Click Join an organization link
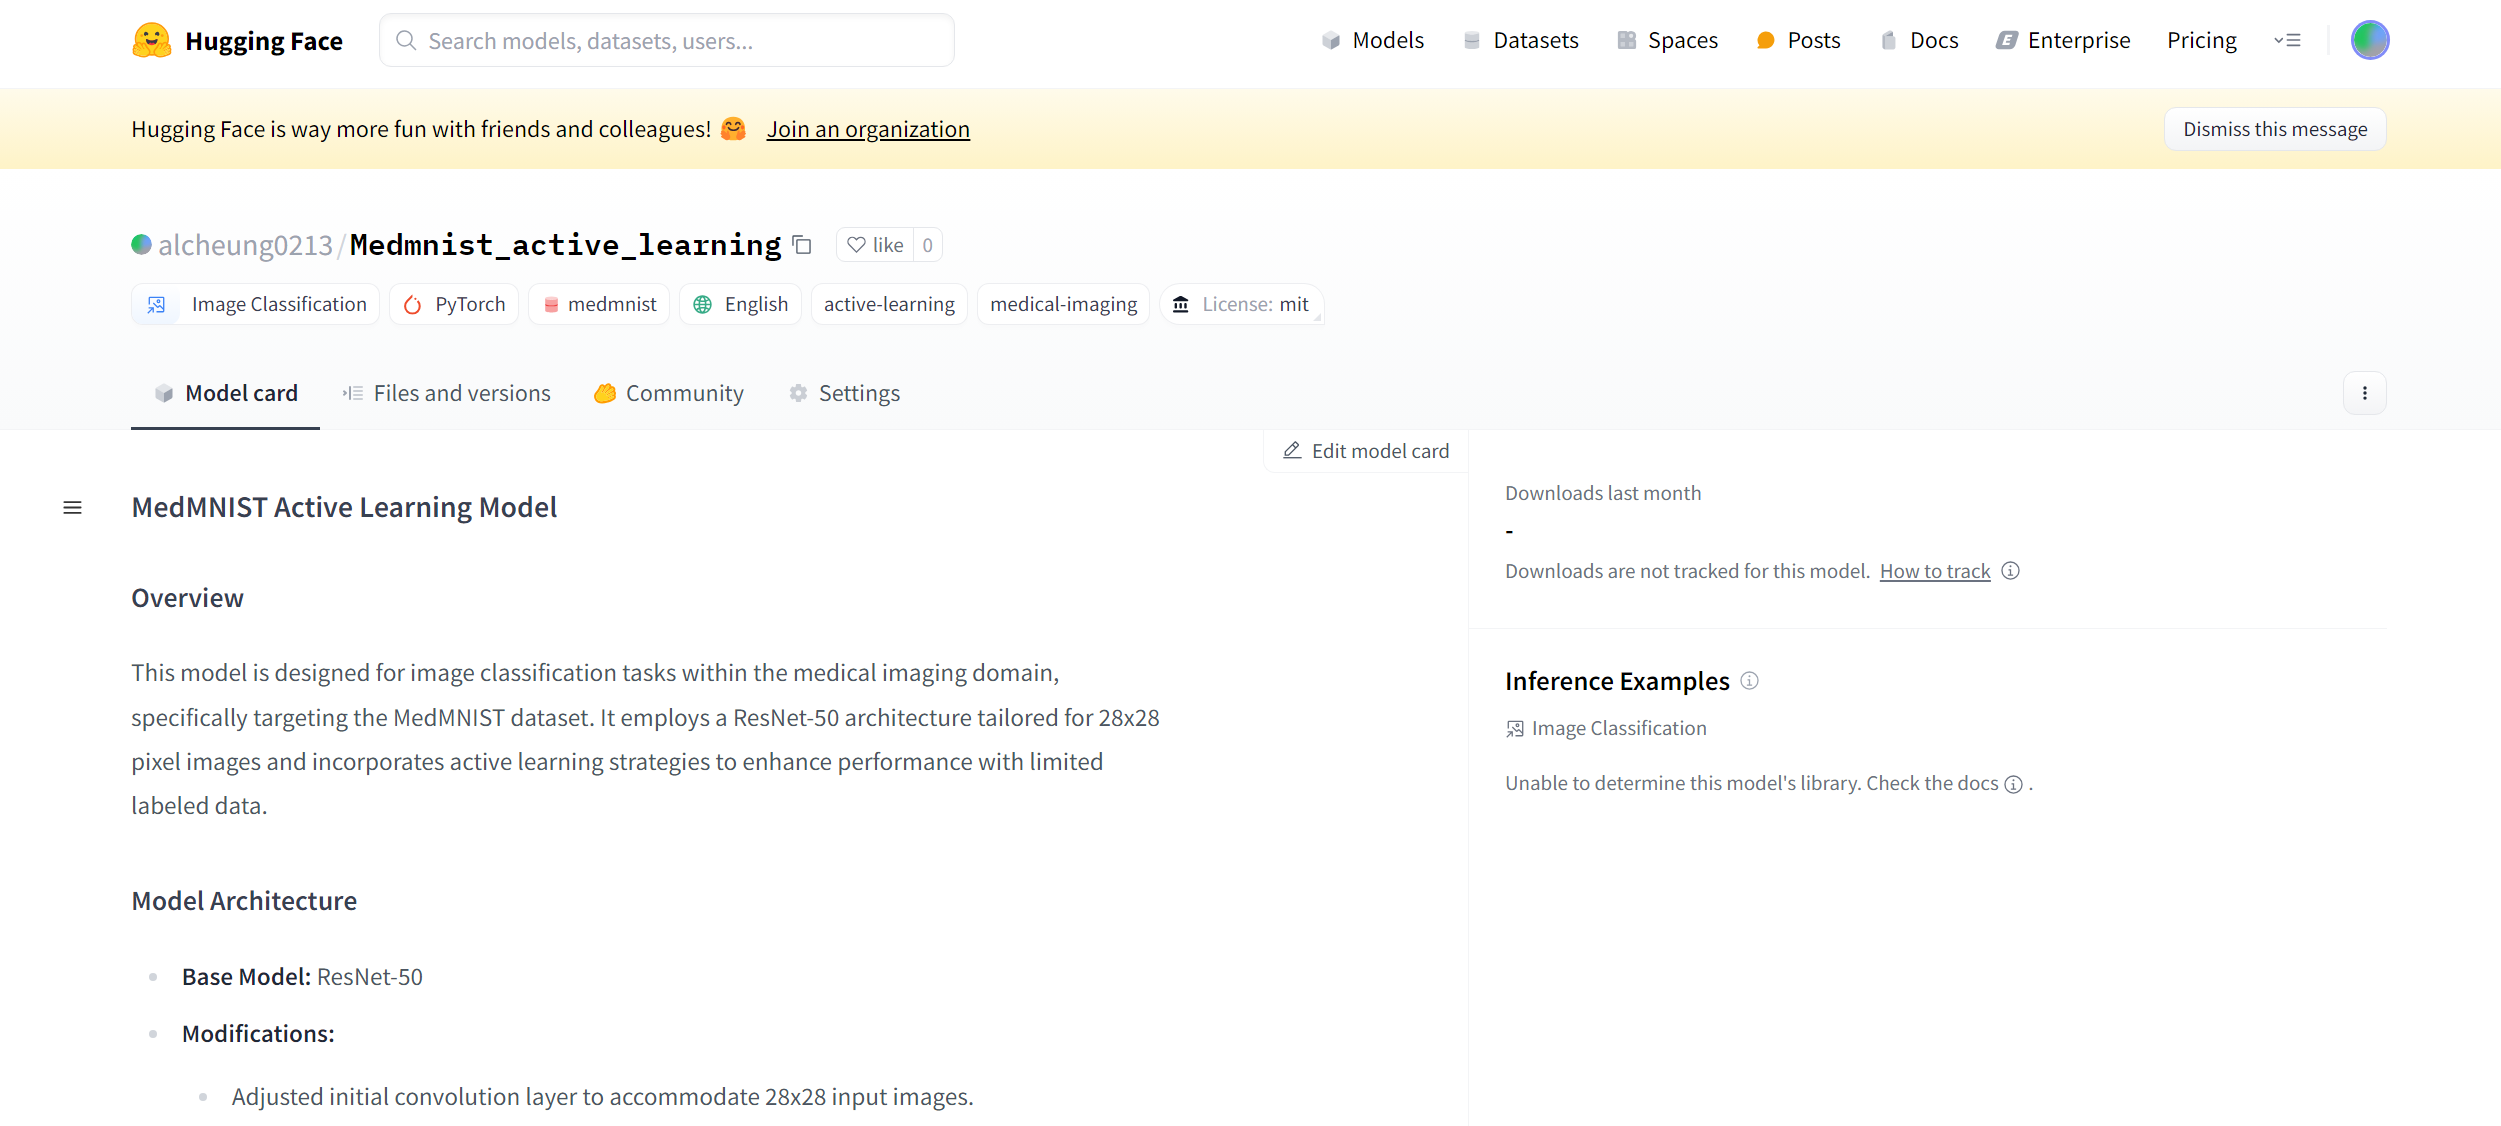This screenshot has height=1126, width=2501. (x=867, y=130)
